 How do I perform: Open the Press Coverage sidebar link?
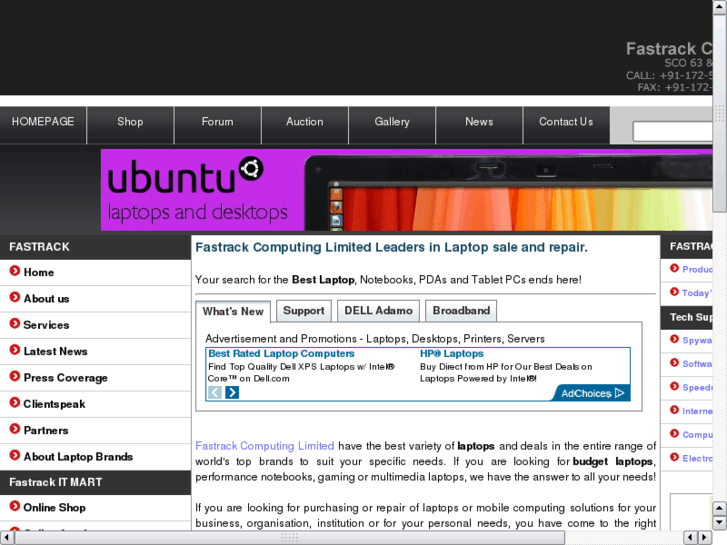point(65,378)
